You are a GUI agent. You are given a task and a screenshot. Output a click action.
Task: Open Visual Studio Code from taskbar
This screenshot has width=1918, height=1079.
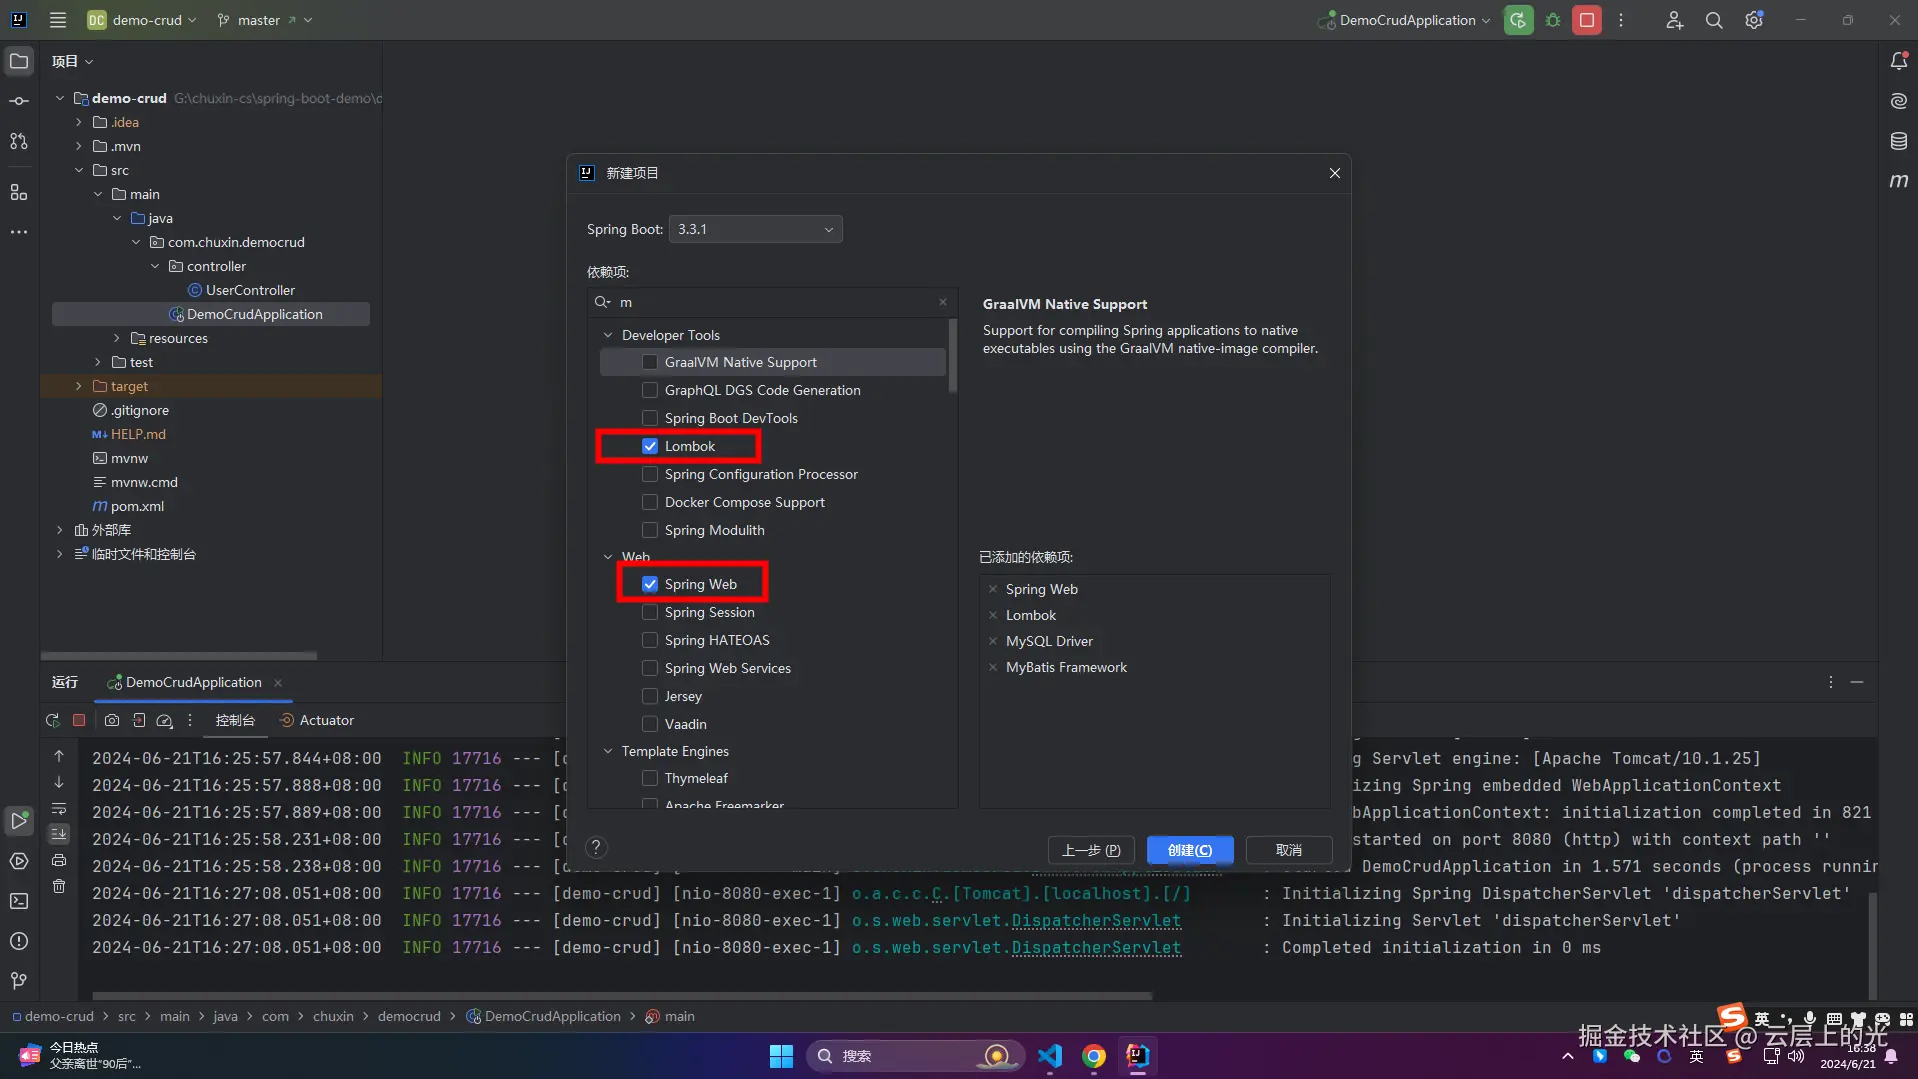click(1050, 1056)
